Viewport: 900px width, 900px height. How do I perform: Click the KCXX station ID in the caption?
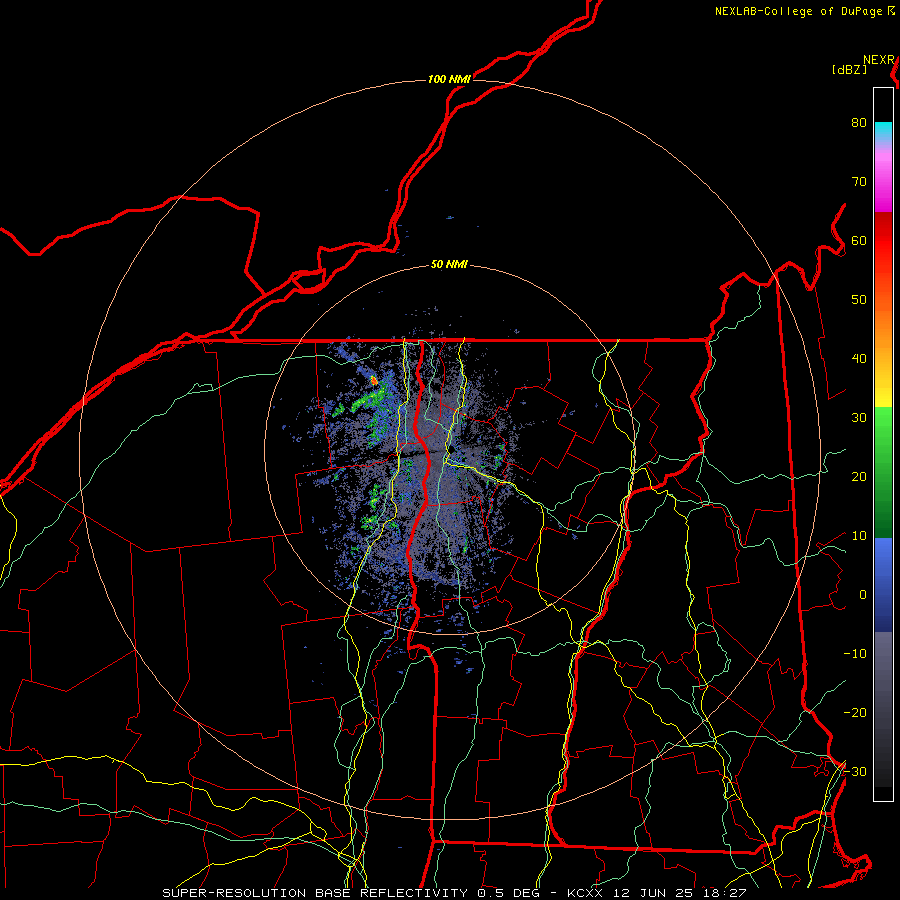pos(587,893)
